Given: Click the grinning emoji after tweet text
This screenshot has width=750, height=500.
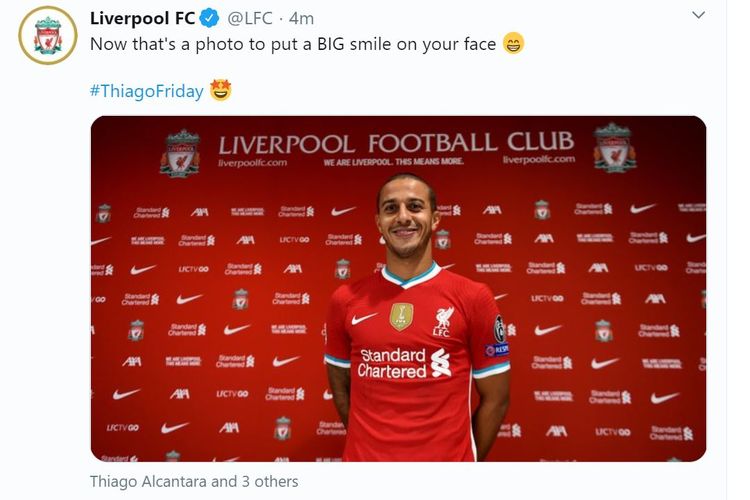Looking at the screenshot, I should 513,44.
